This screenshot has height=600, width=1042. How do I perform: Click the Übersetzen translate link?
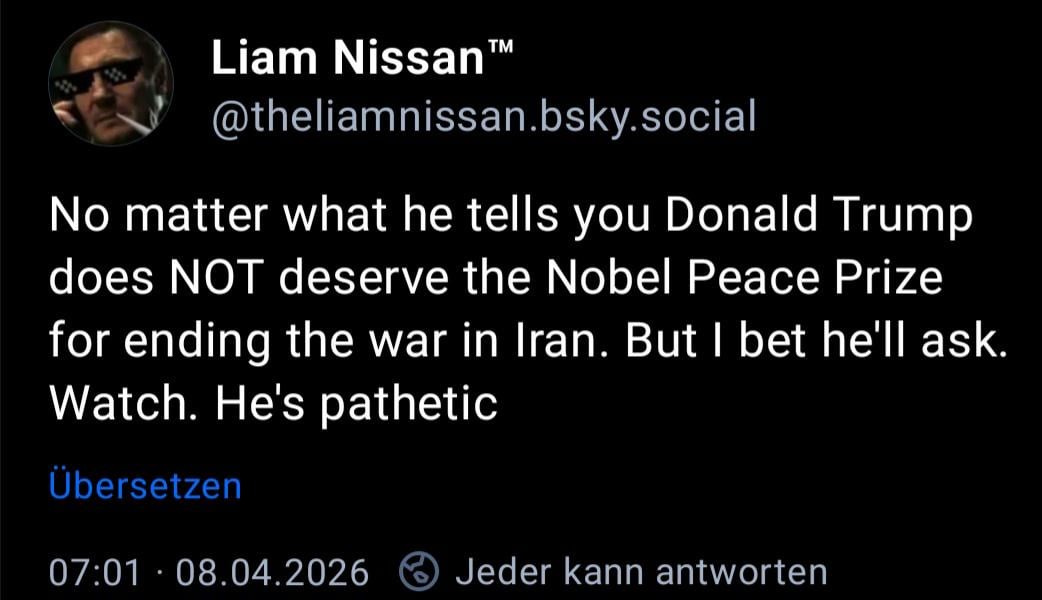(145, 486)
